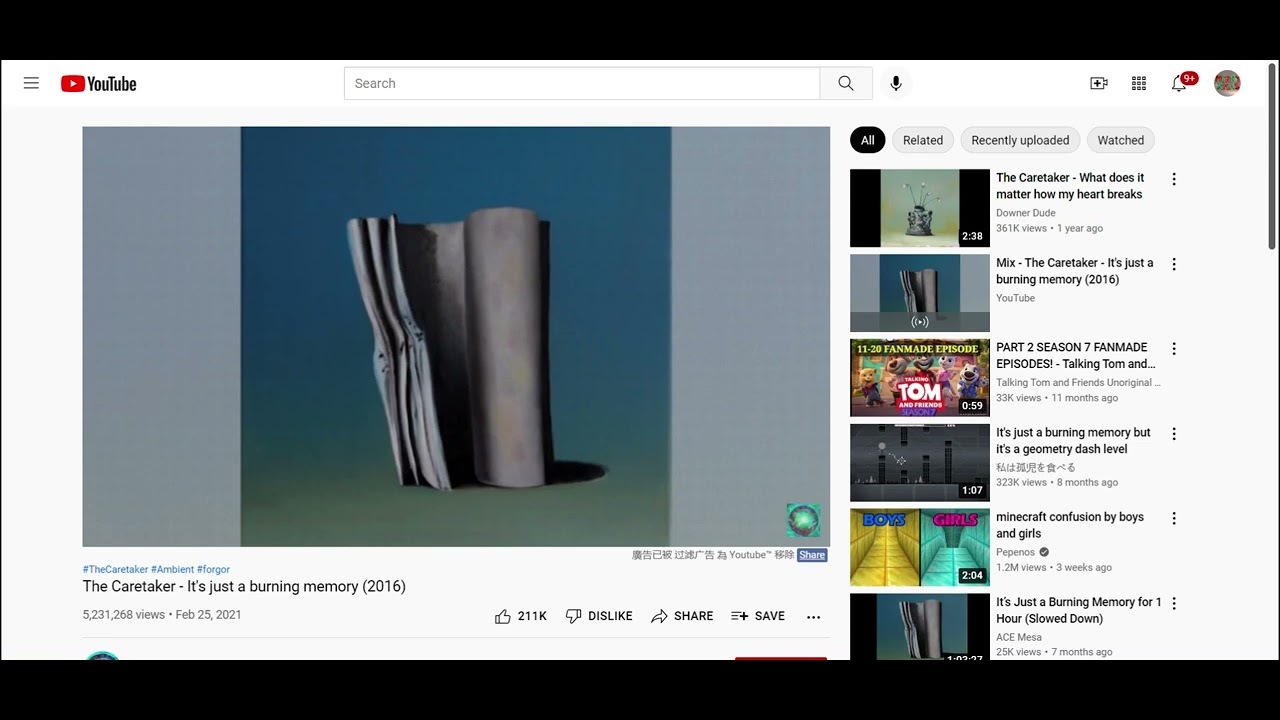Click geometry dash thumbnail 1:07
The height and width of the screenshot is (720, 1280).
click(x=920, y=463)
